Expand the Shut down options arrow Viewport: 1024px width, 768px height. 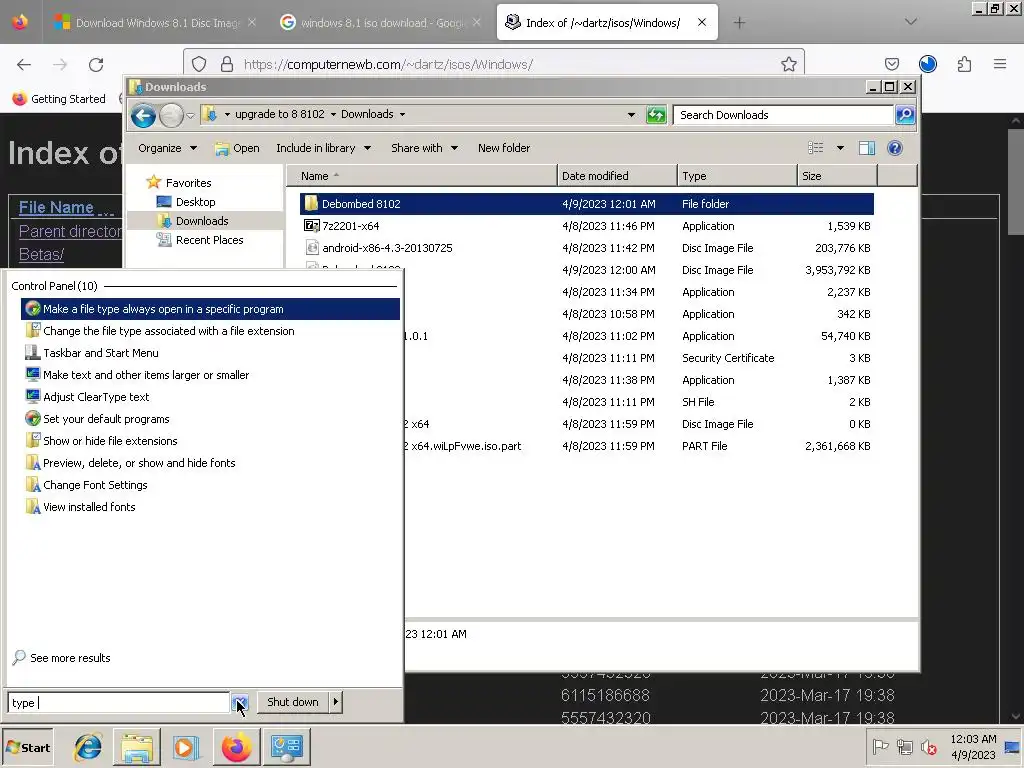click(x=336, y=702)
